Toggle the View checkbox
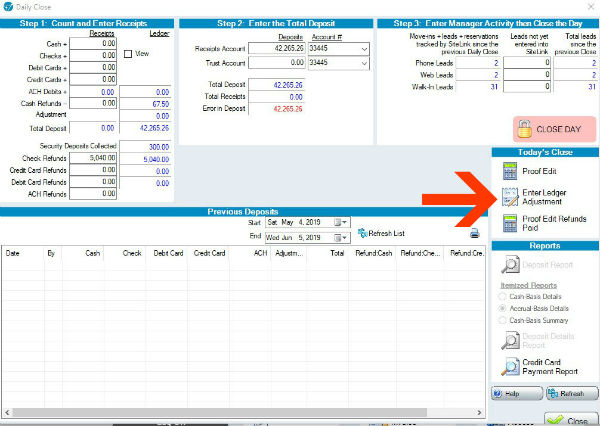This screenshot has height=426, width=600. tap(128, 54)
